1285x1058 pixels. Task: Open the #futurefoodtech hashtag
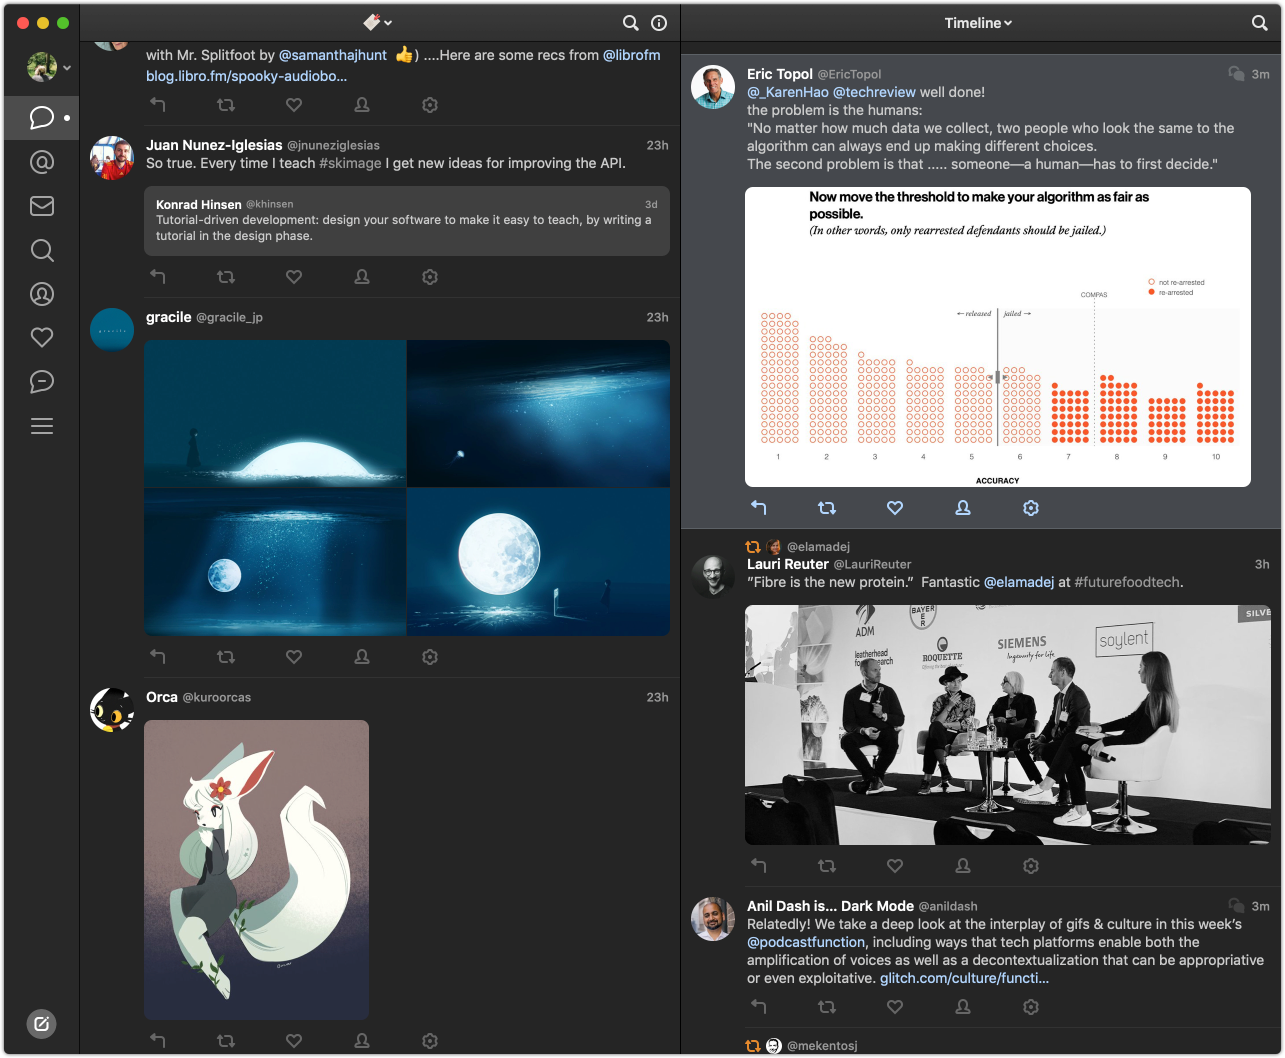click(x=1127, y=582)
